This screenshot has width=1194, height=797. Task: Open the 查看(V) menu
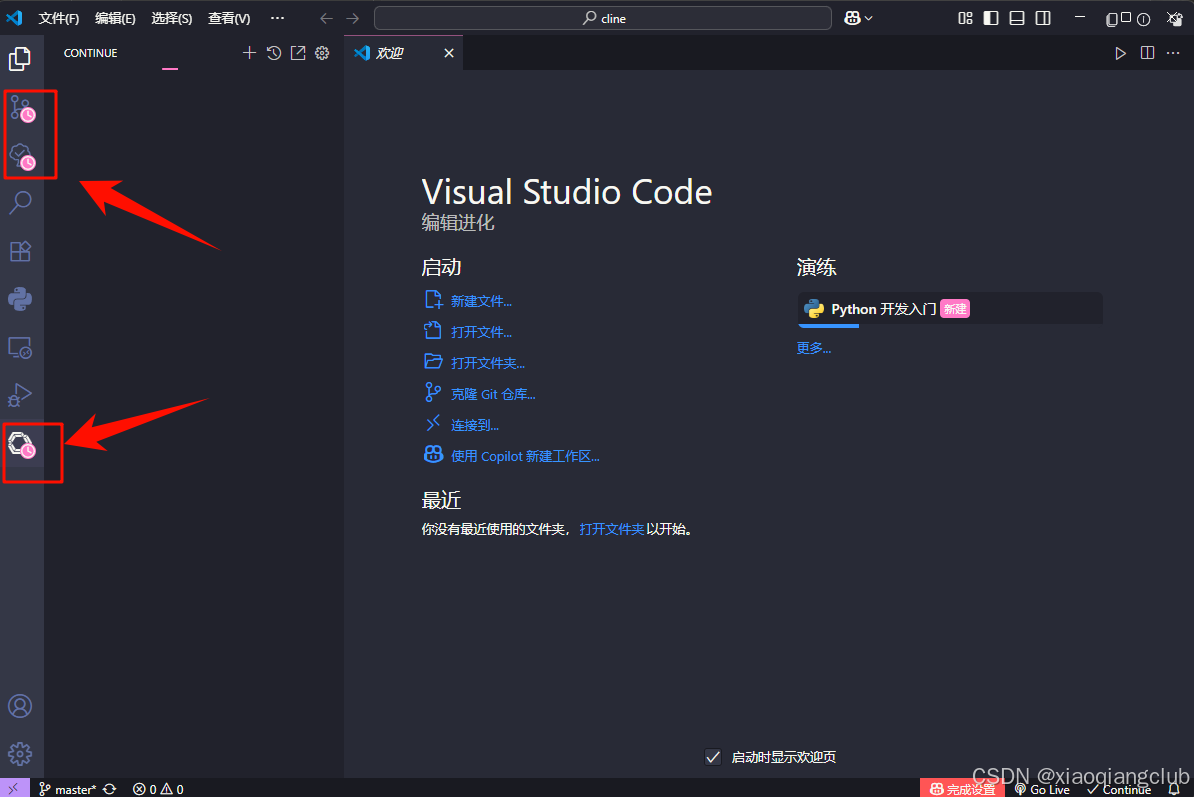[x=229, y=18]
